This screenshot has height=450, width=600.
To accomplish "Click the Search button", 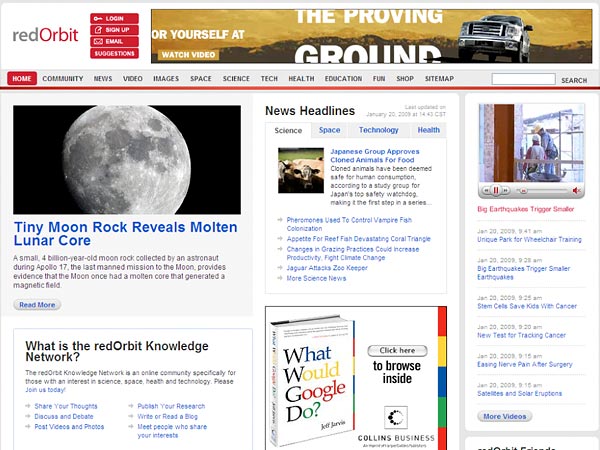I will pyautogui.click(x=574, y=80).
